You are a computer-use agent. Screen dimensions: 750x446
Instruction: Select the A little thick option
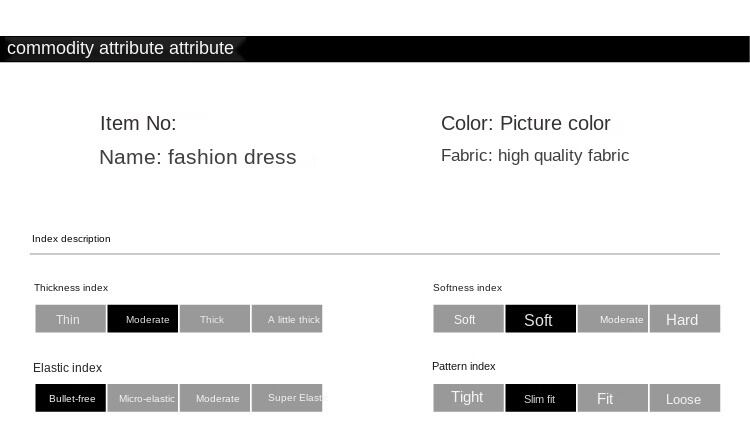point(287,319)
